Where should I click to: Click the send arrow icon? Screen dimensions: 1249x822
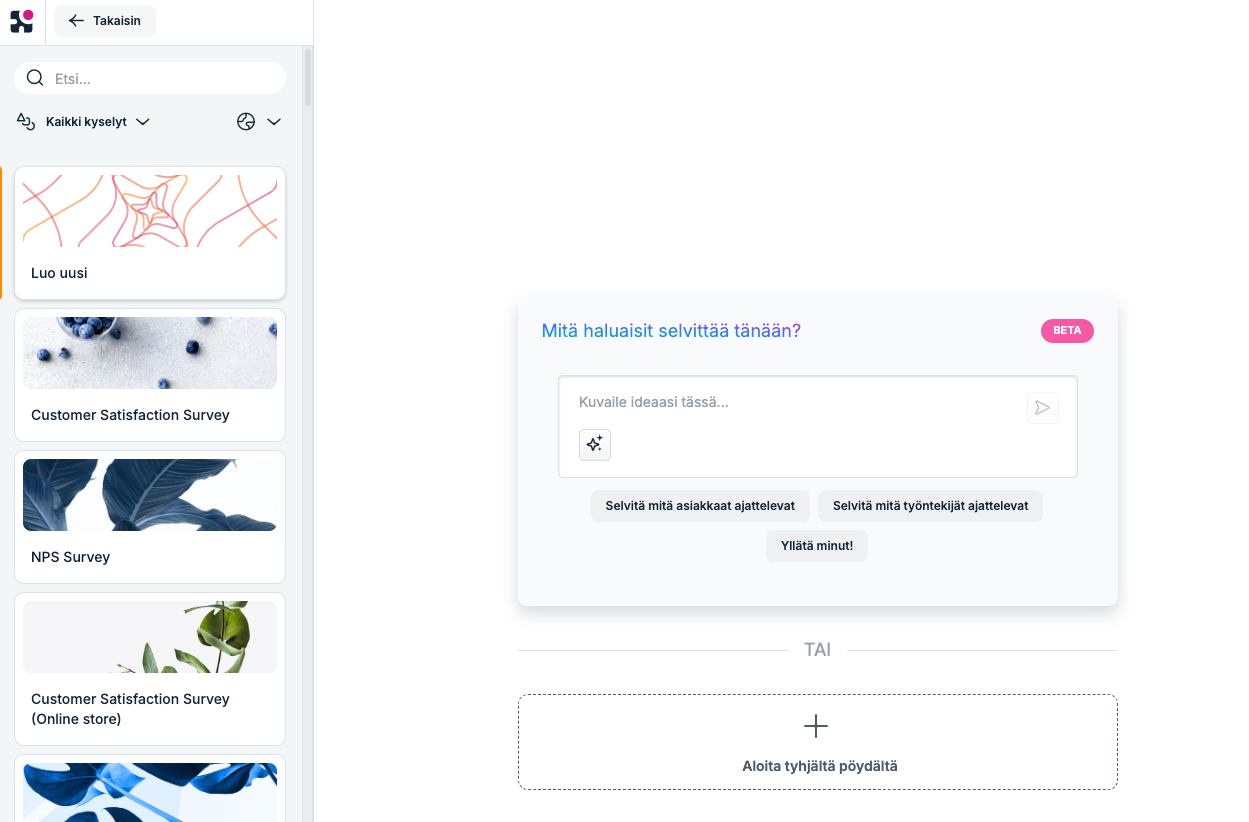(1043, 408)
